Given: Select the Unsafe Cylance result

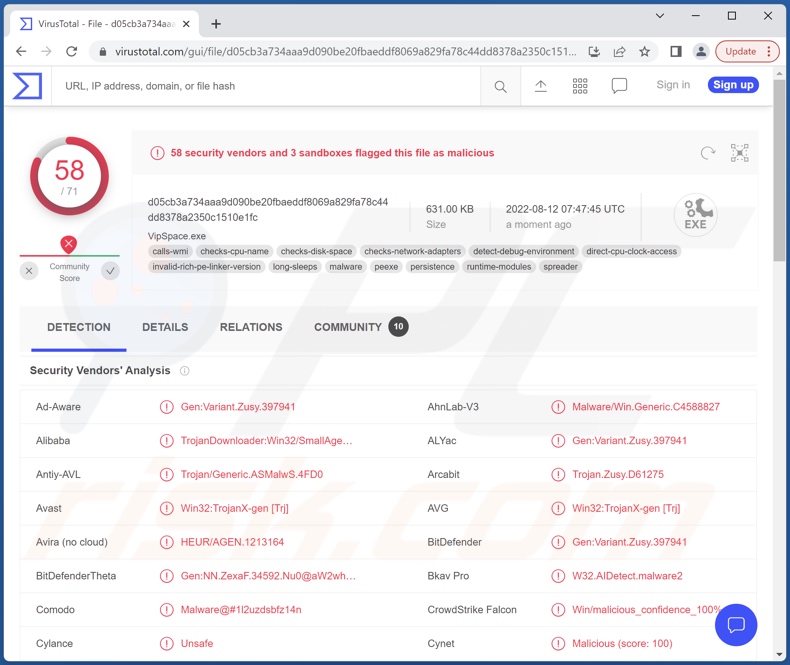Looking at the screenshot, I should tap(196, 643).
